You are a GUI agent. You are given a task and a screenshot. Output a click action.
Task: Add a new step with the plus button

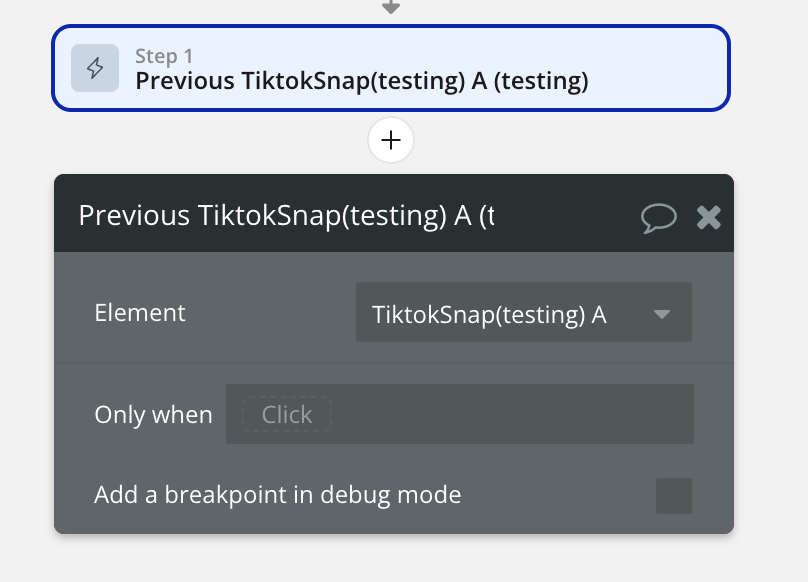(x=391, y=141)
